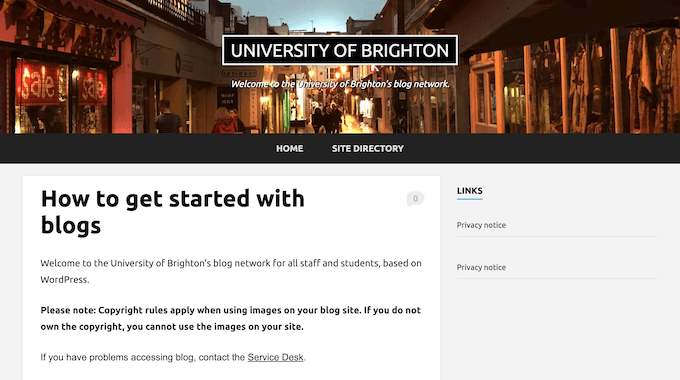Open the Home menu item
The width and height of the screenshot is (680, 380).
click(x=290, y=148)
